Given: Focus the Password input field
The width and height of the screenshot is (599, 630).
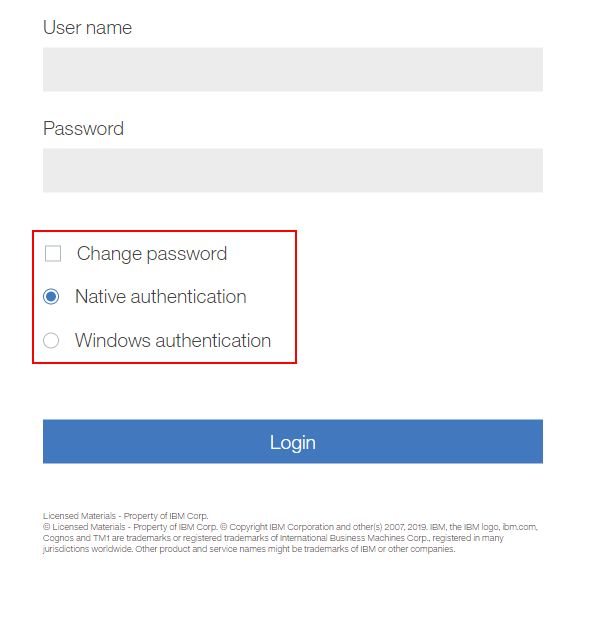Looking at the screenshot, I should click(292, 170).
